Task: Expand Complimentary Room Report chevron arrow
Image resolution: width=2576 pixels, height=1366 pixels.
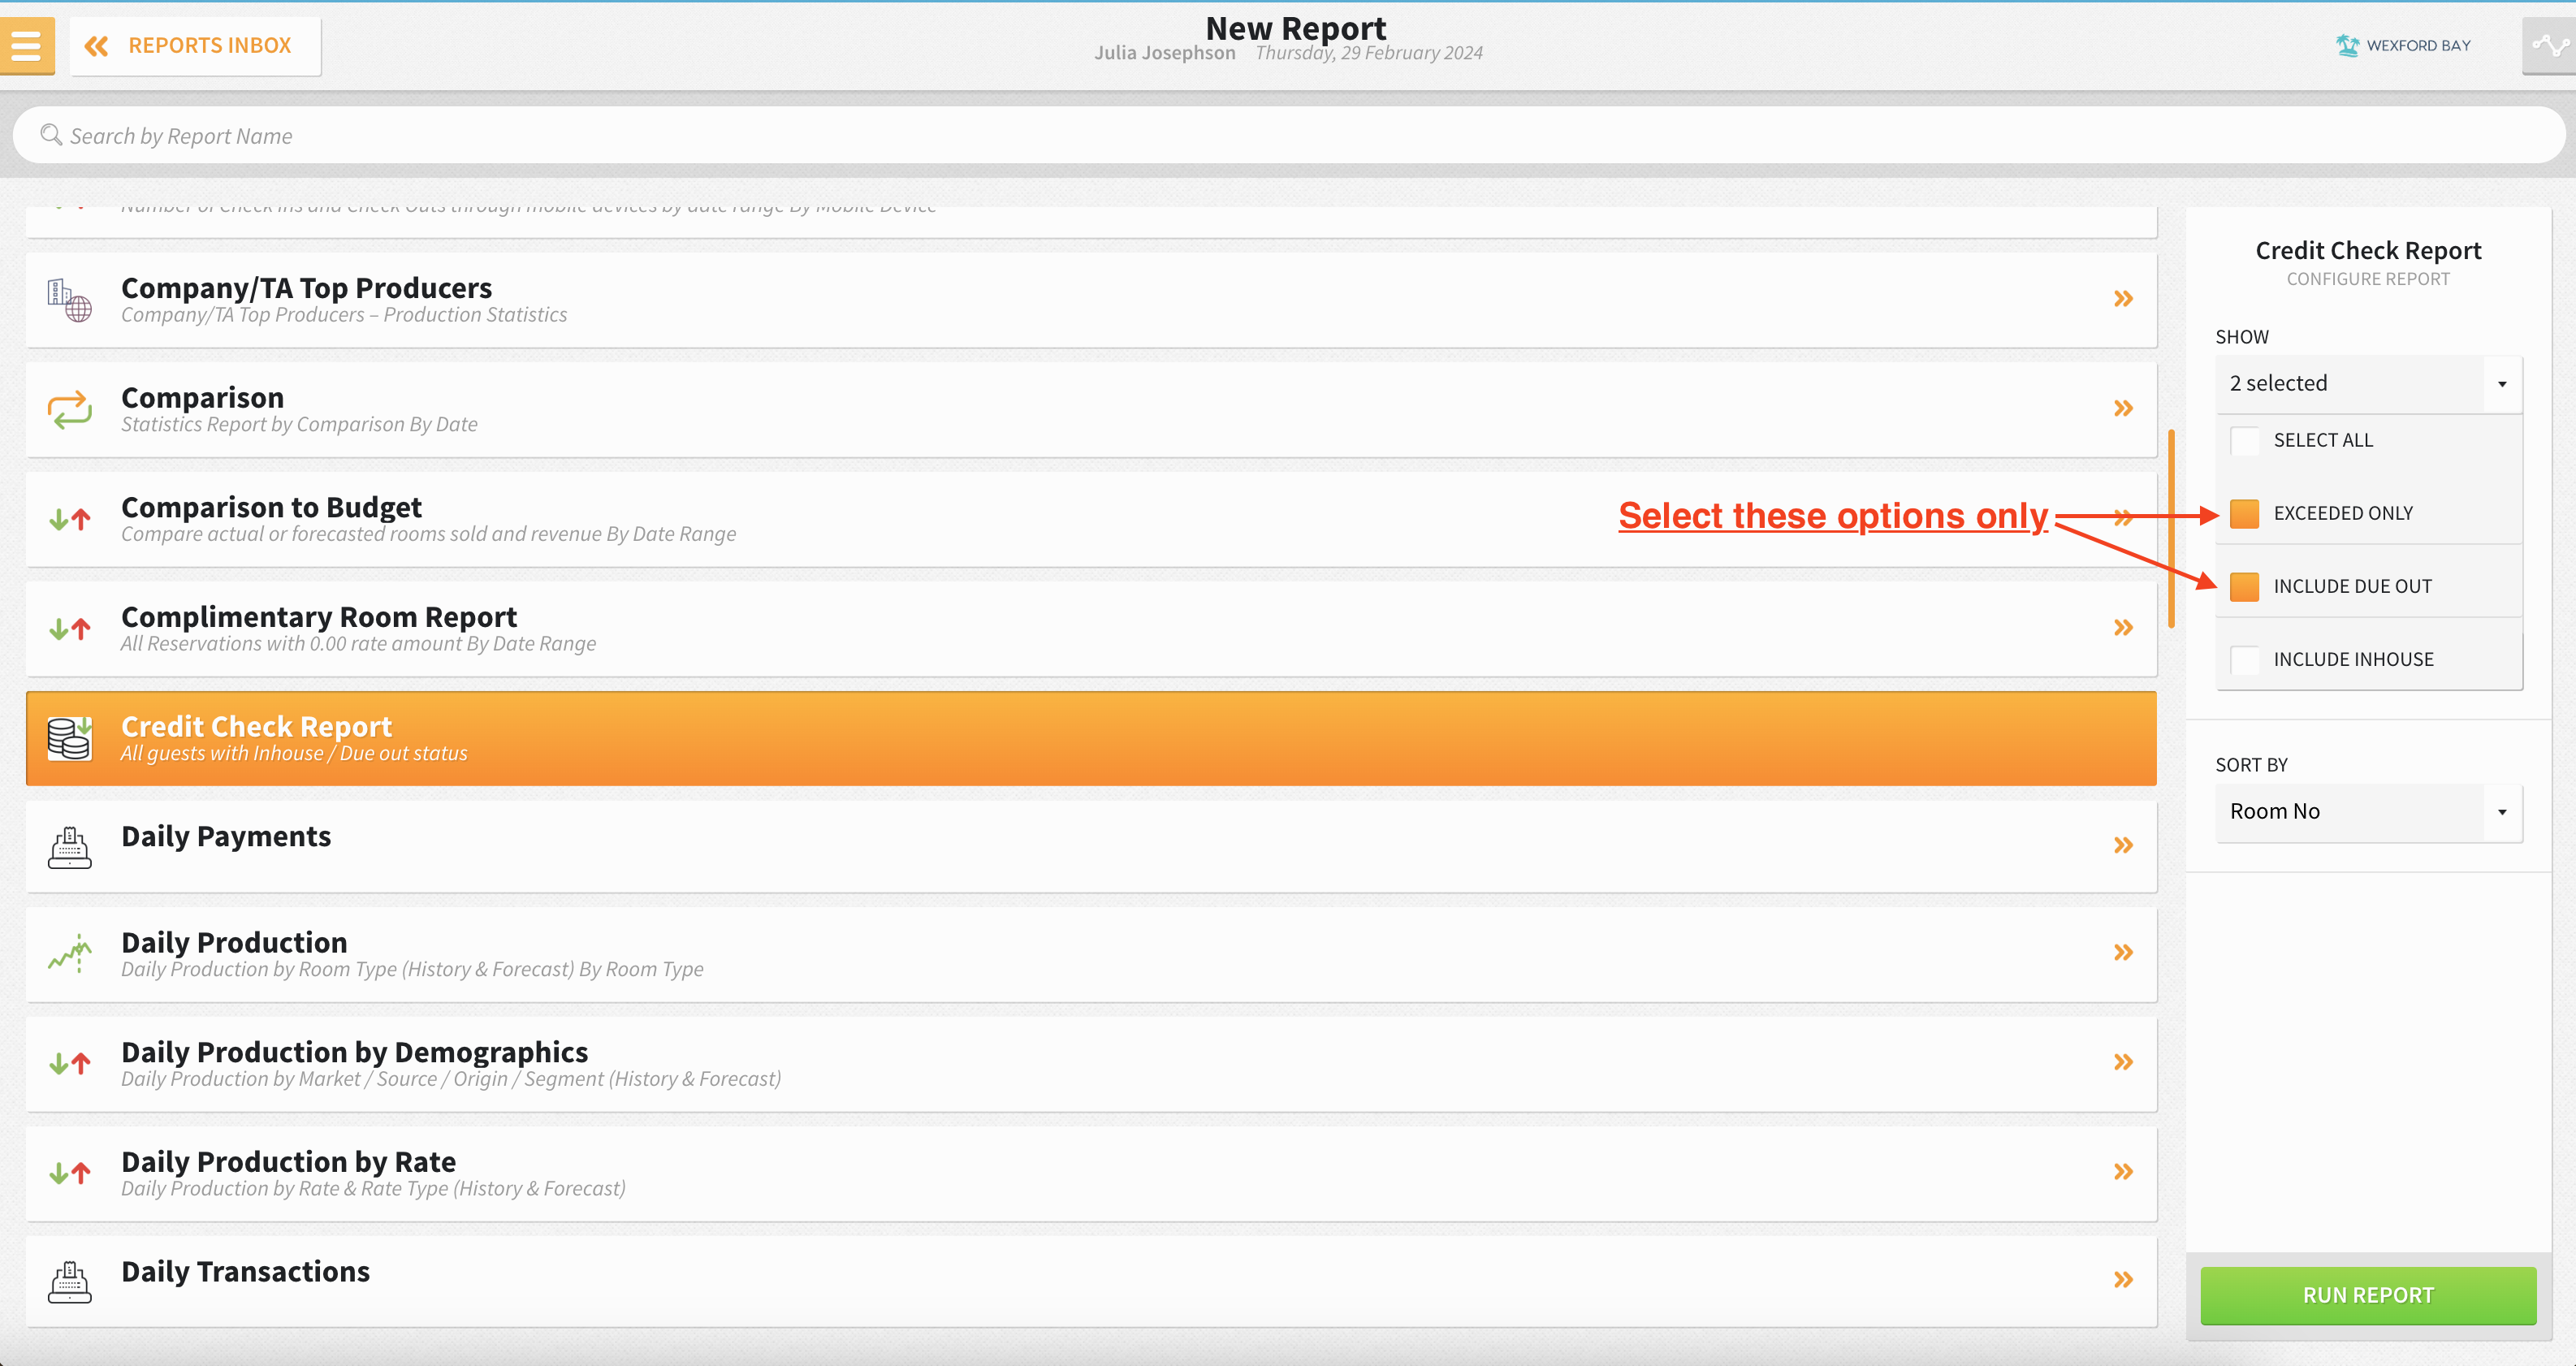Action: (x=2123, y=628)
